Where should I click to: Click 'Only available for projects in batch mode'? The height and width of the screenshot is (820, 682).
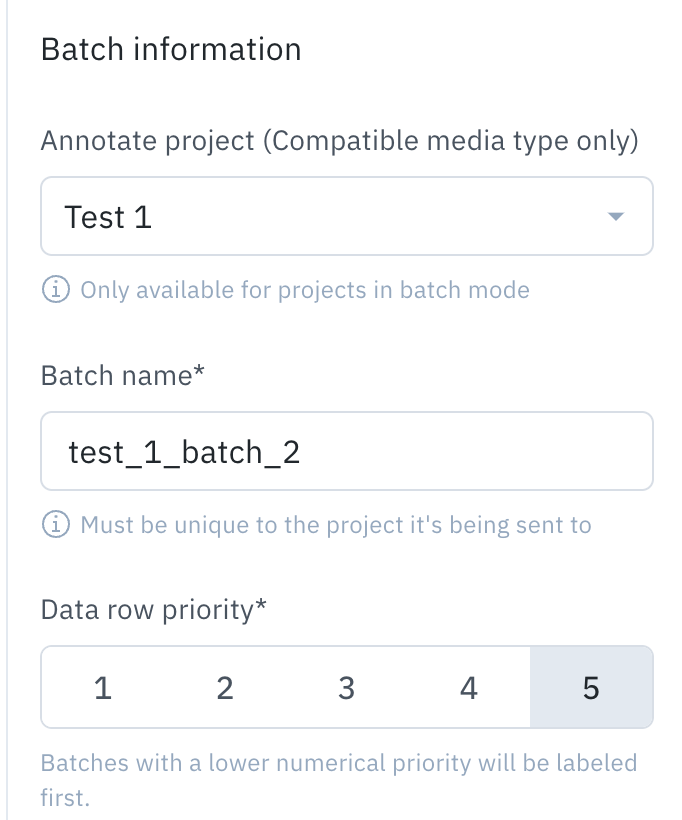click(x=305, y=290)
